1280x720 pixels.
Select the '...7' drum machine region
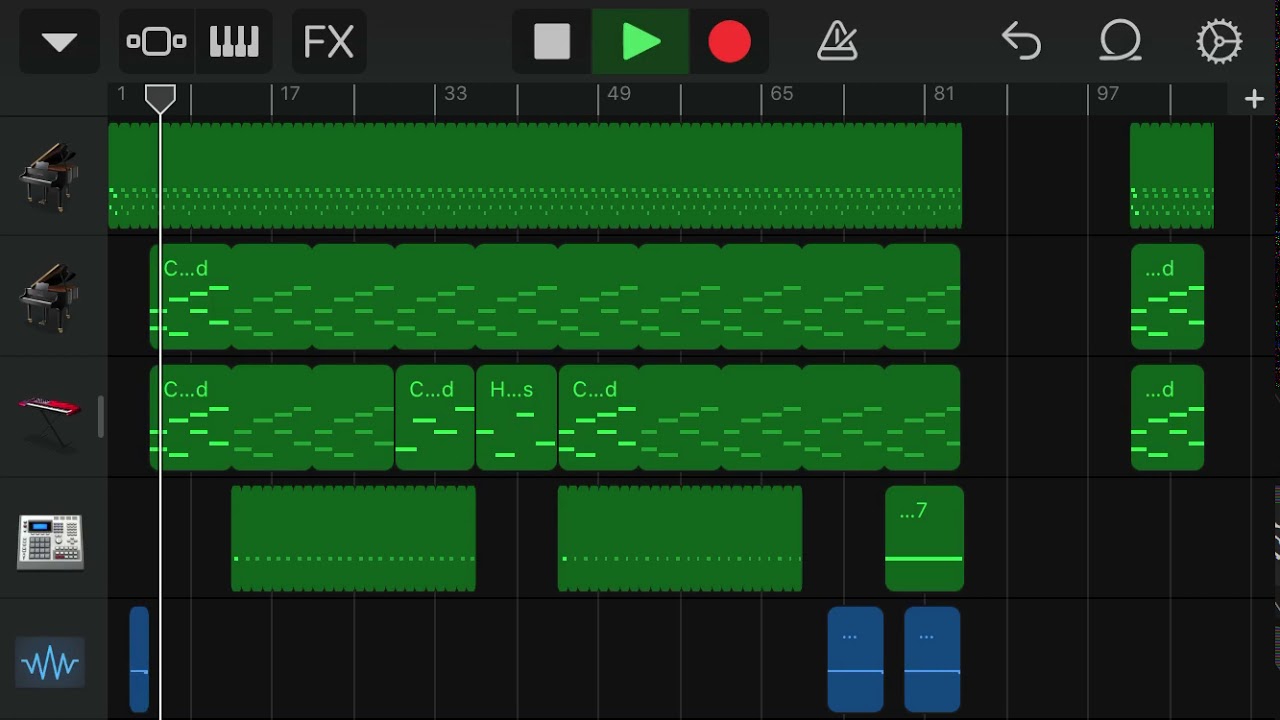pyautogui.click(x=924, y=539)
